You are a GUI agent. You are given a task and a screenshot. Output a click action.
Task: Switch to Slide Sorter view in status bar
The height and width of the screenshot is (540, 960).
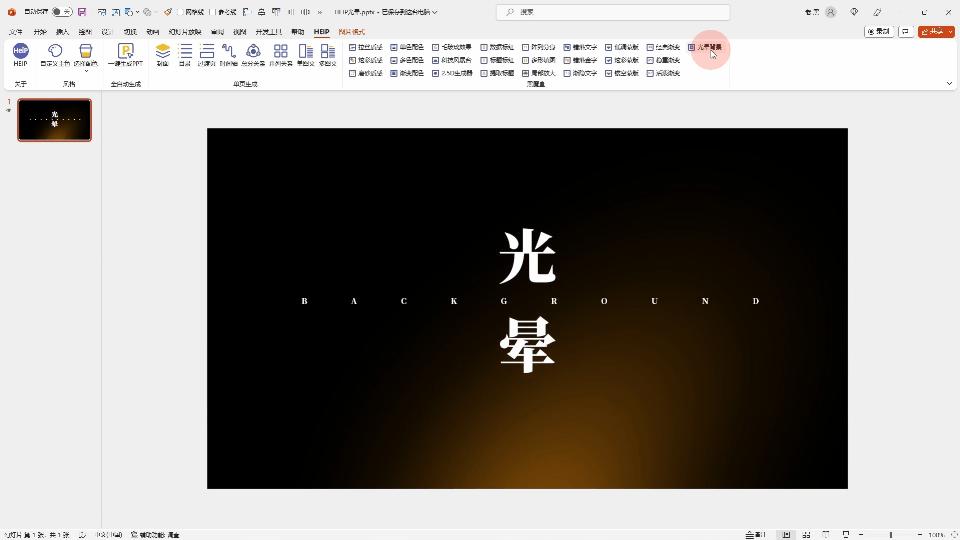pos(805,535)
